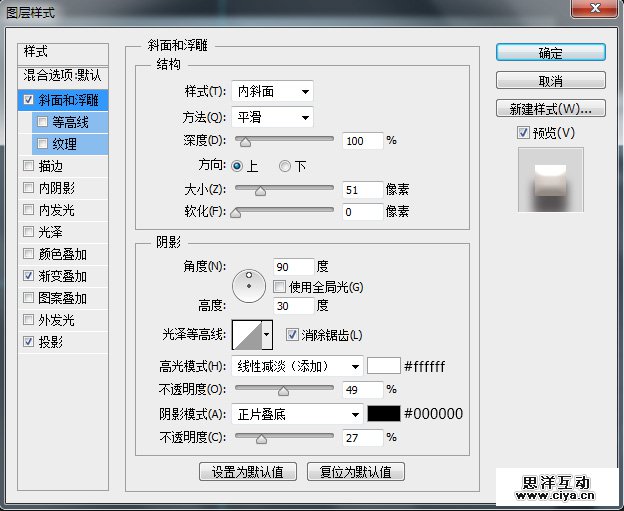Click the 取消 cancel button

551,81
